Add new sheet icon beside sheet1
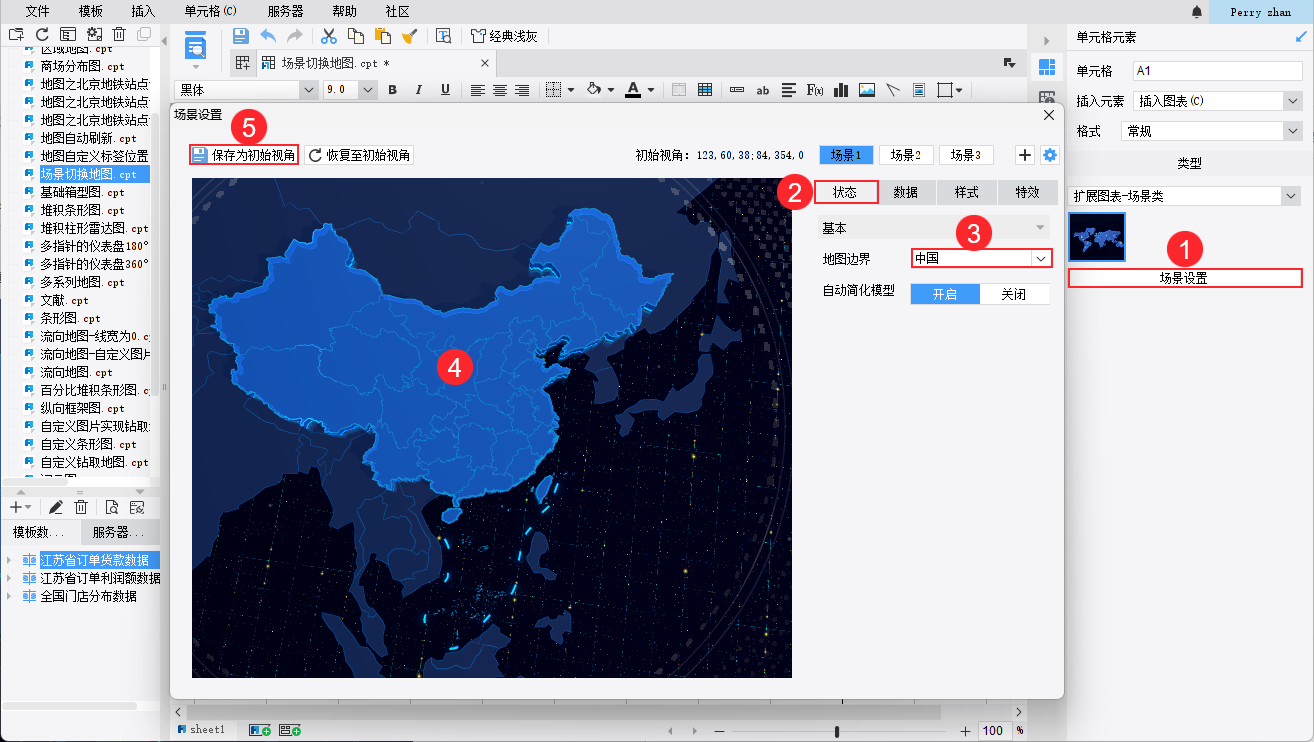 pyautogui.click(x=259, y=731)
